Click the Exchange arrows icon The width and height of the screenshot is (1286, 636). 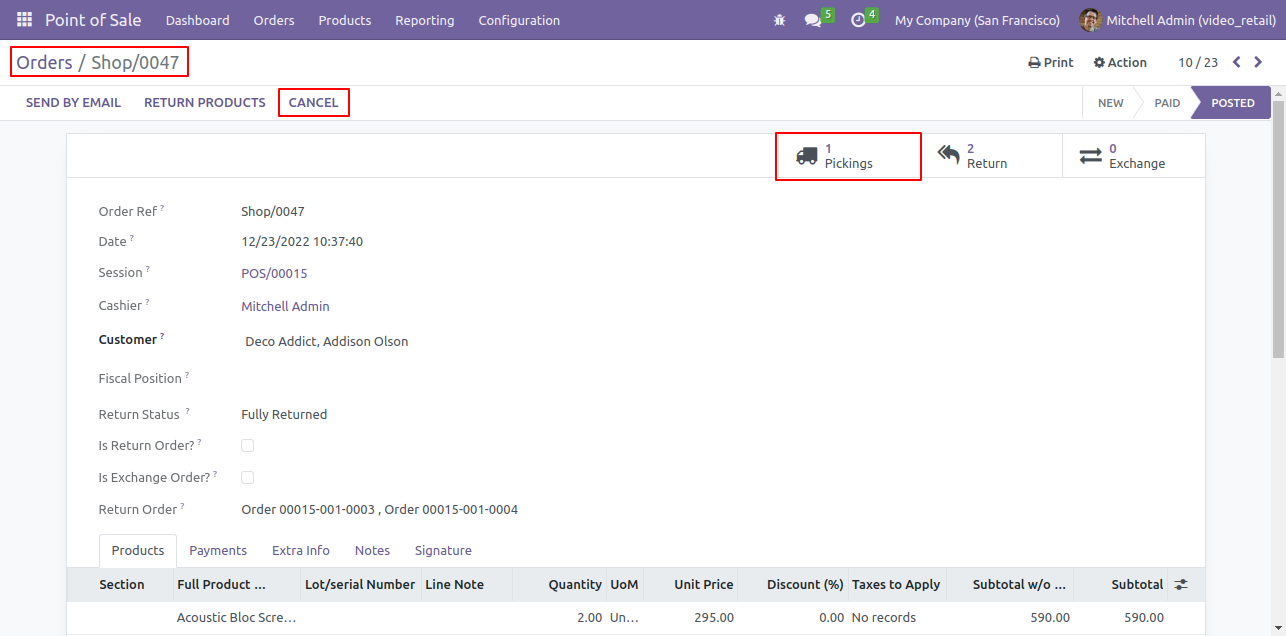1090,156
